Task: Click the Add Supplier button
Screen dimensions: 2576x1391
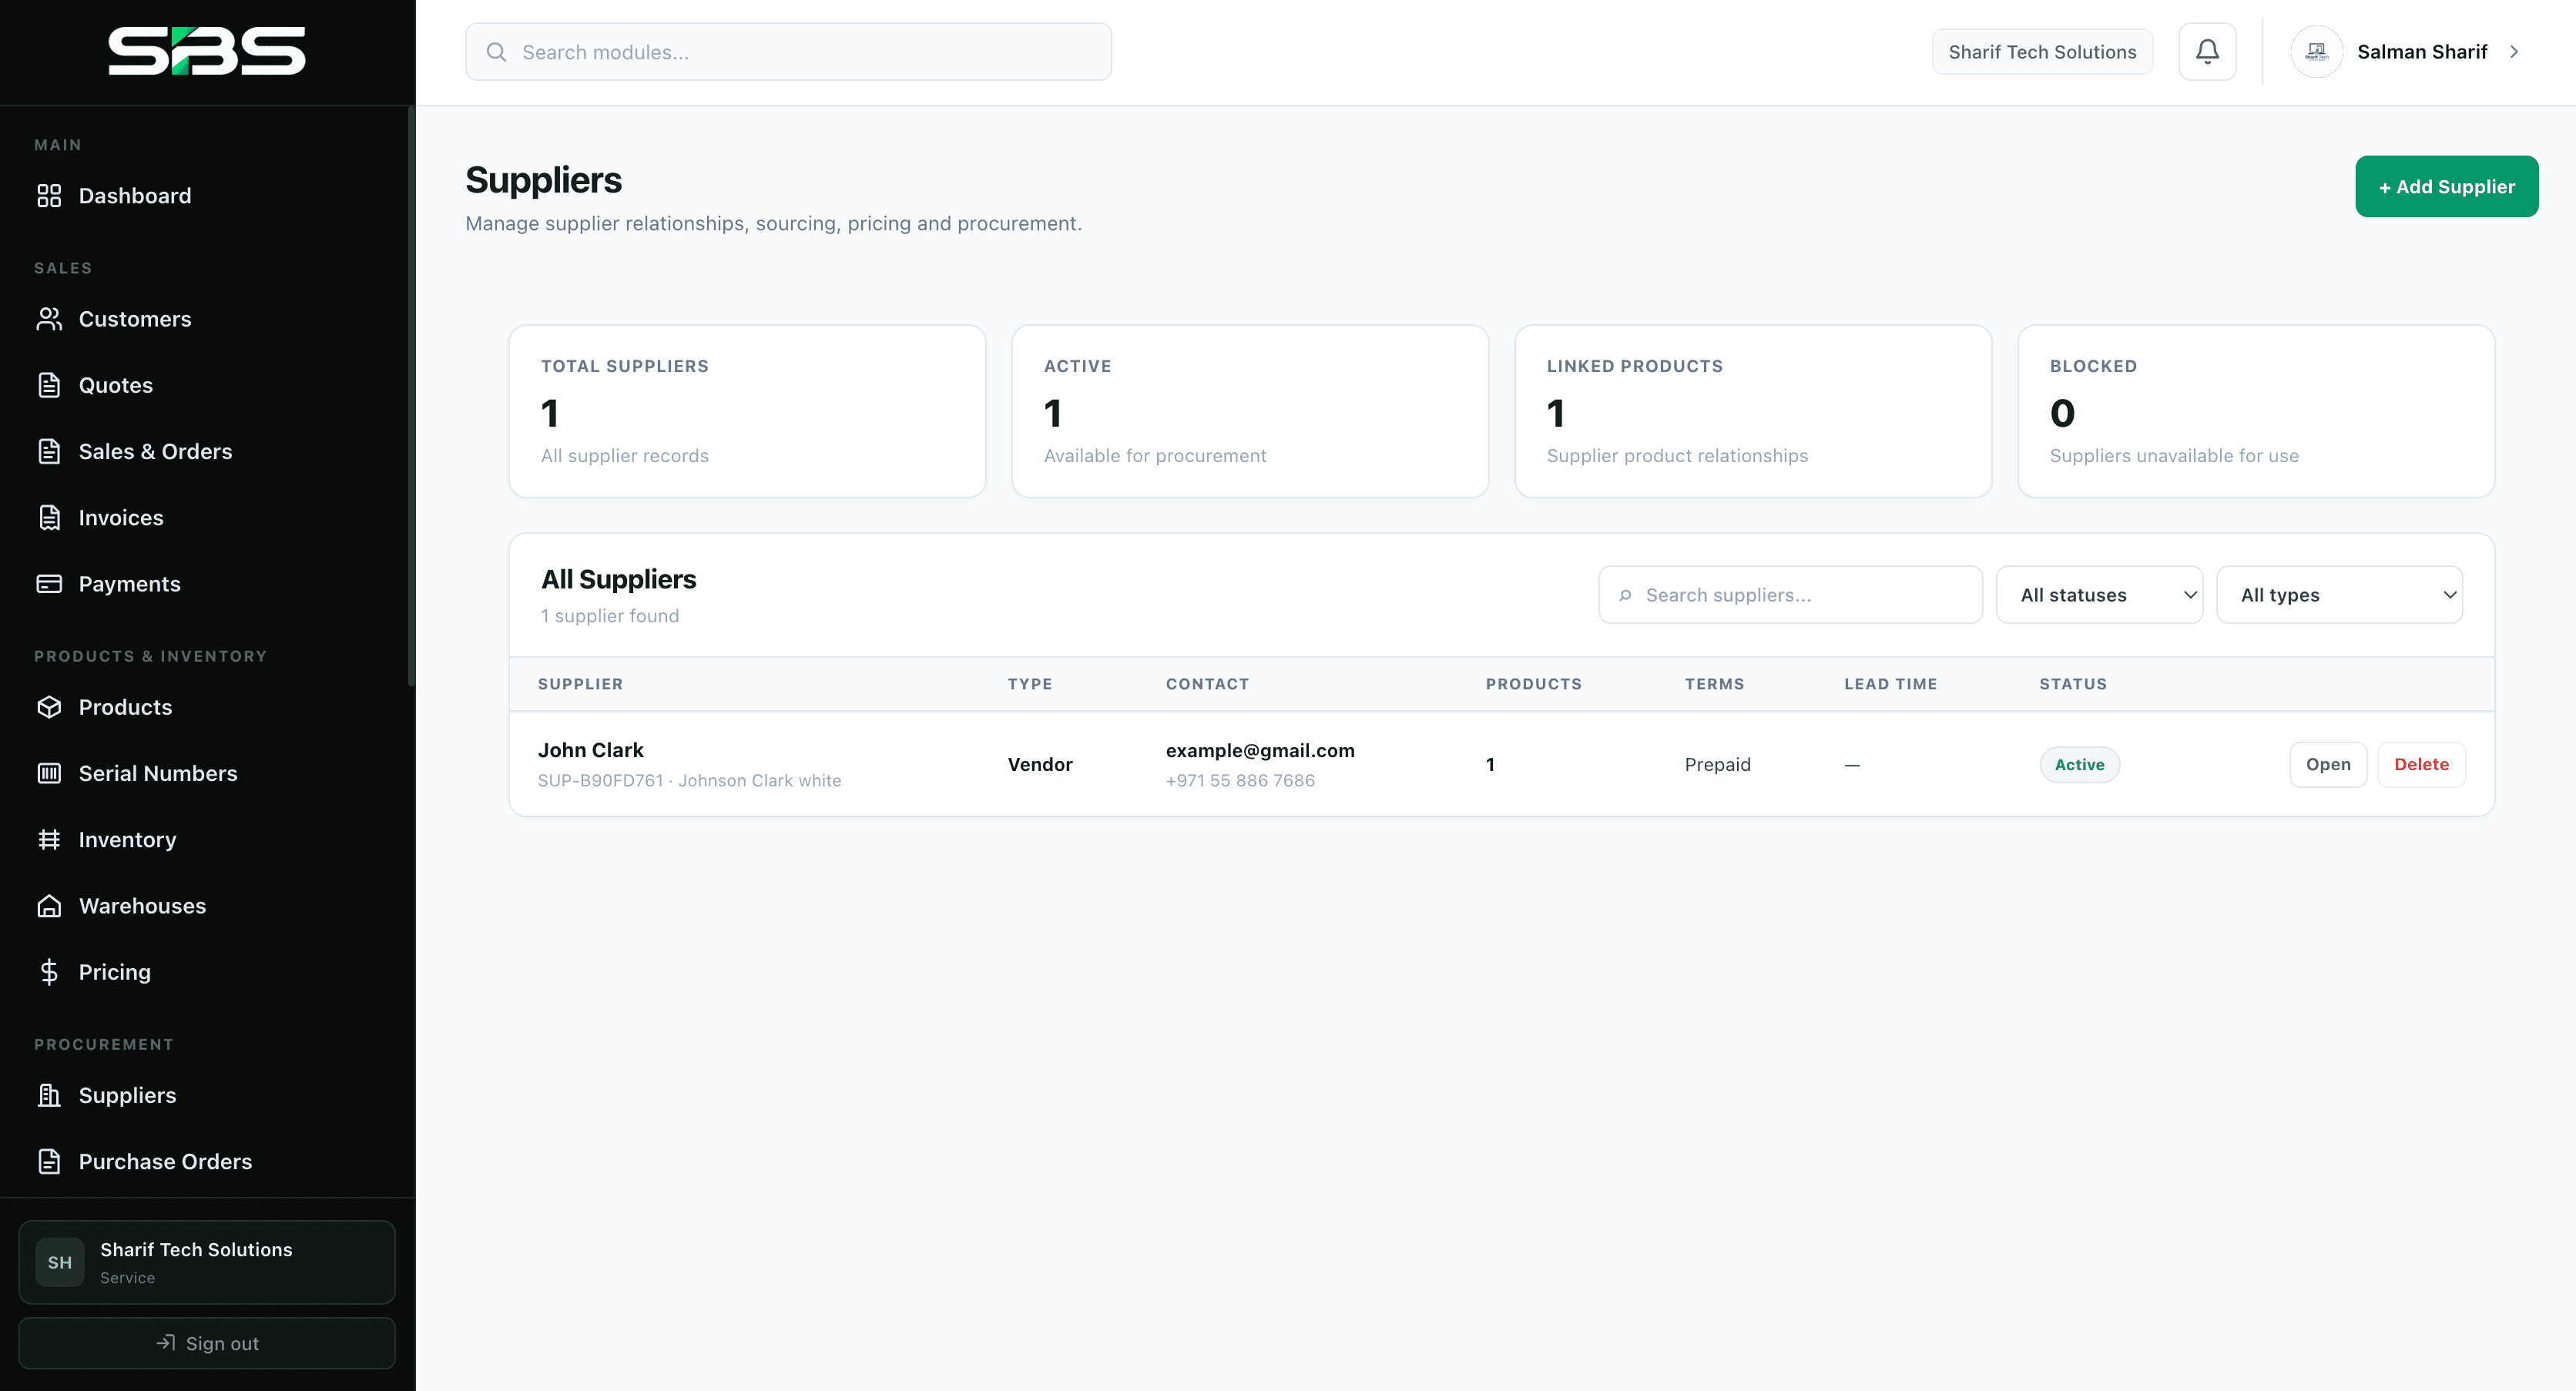Action: (x=2446, y=186)
